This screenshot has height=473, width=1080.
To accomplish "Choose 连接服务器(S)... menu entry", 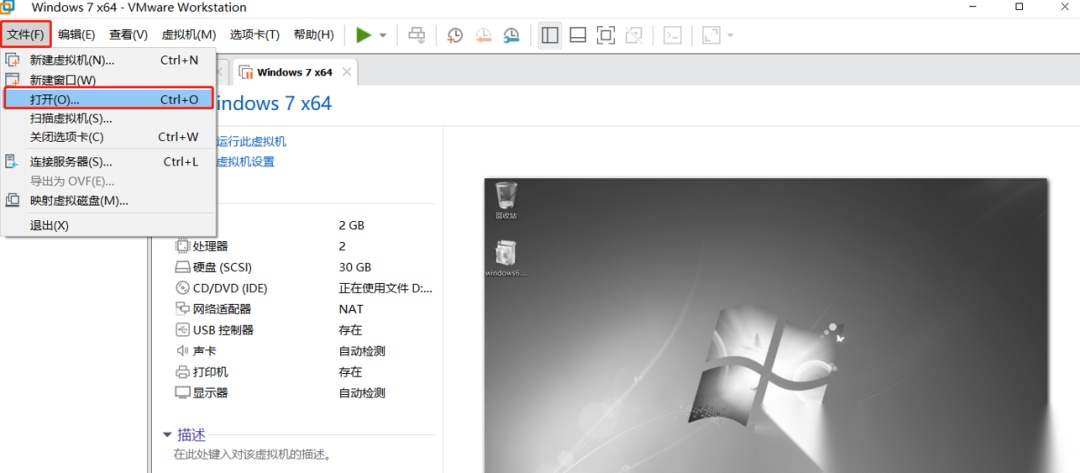I will pyautogui.click(x=109, y=162).
